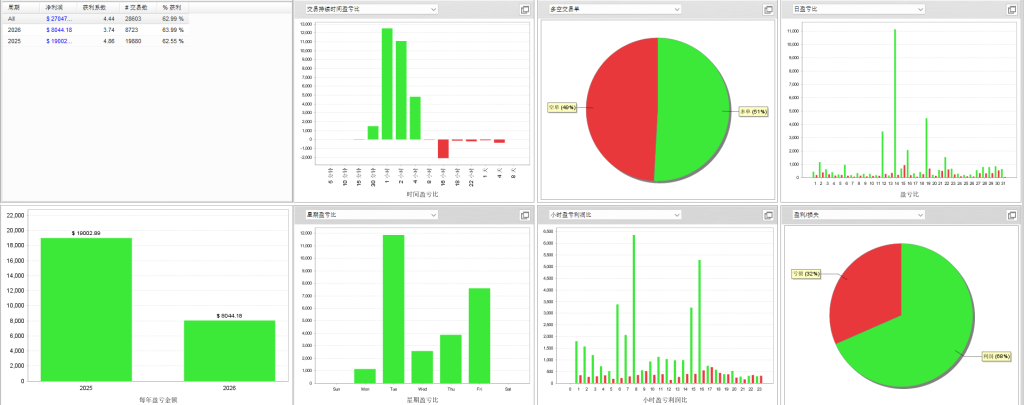Sort table by 获利系数 column header
Viewport: 1024px width, 405px height.
click(x=96, y=7)
